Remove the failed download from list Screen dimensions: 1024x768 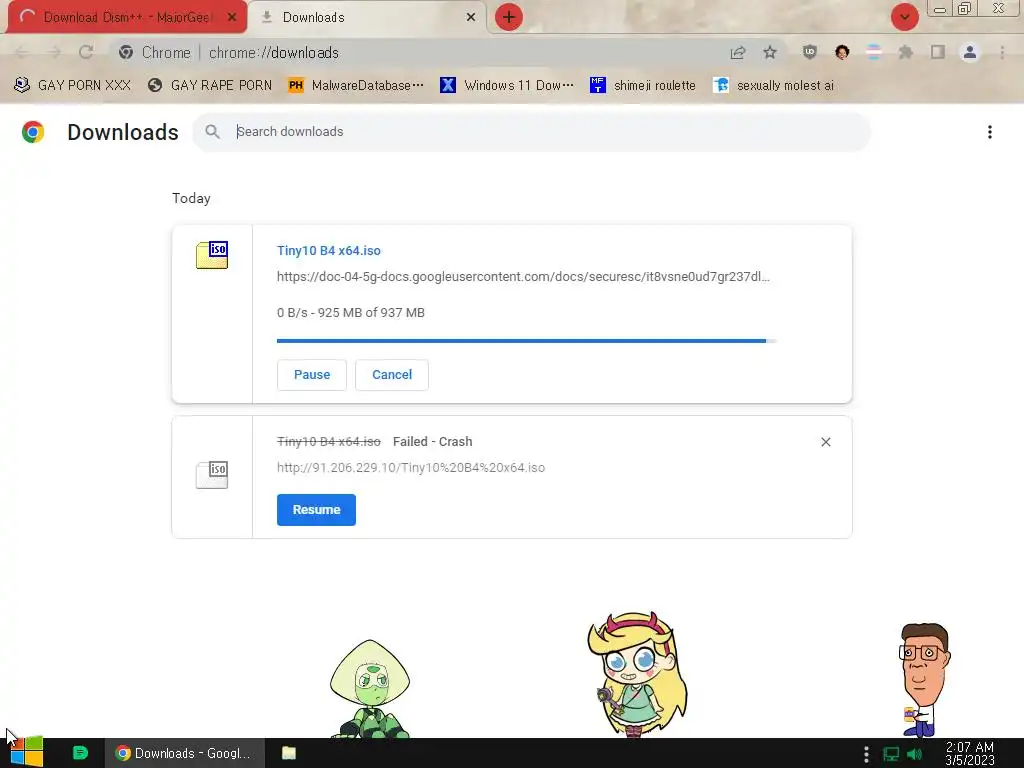click(825, 442)
